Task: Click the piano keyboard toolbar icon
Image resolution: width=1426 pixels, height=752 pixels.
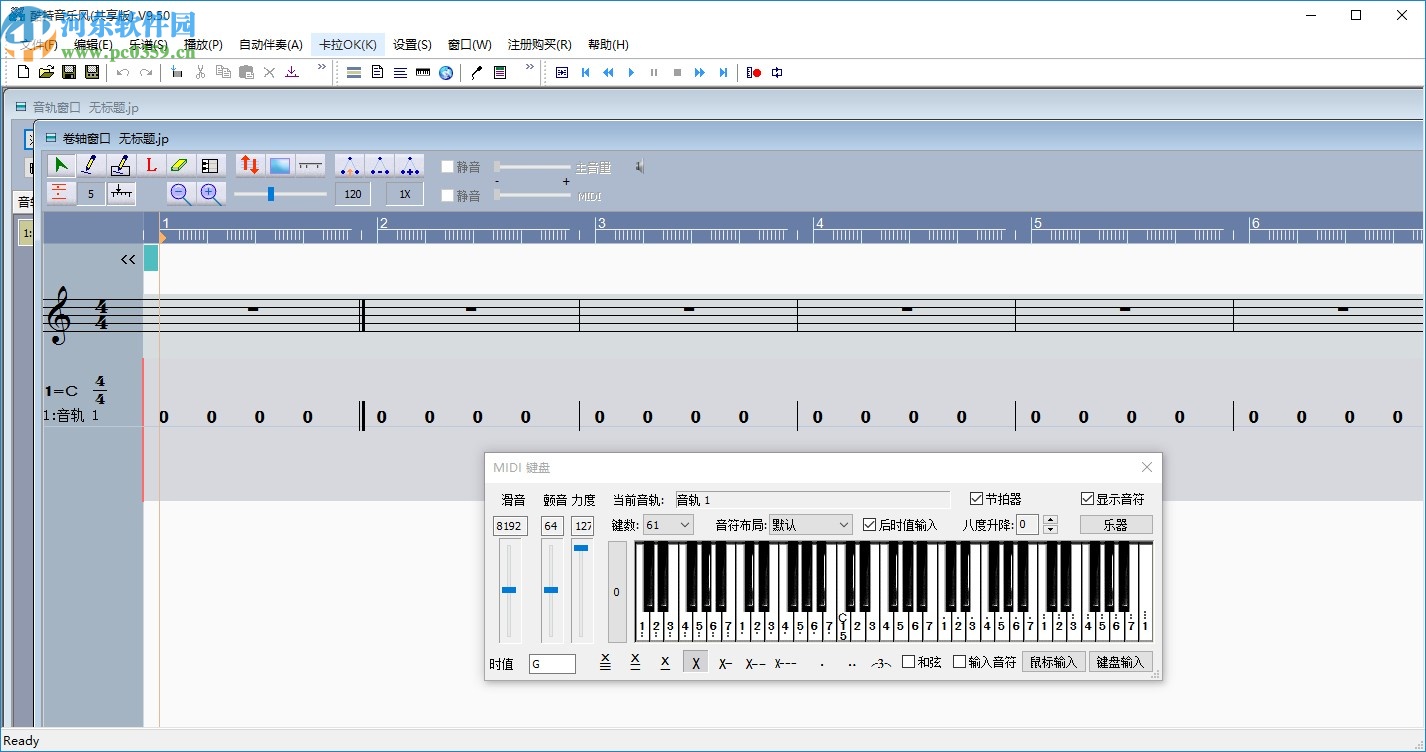Action: tap(423, 73)
